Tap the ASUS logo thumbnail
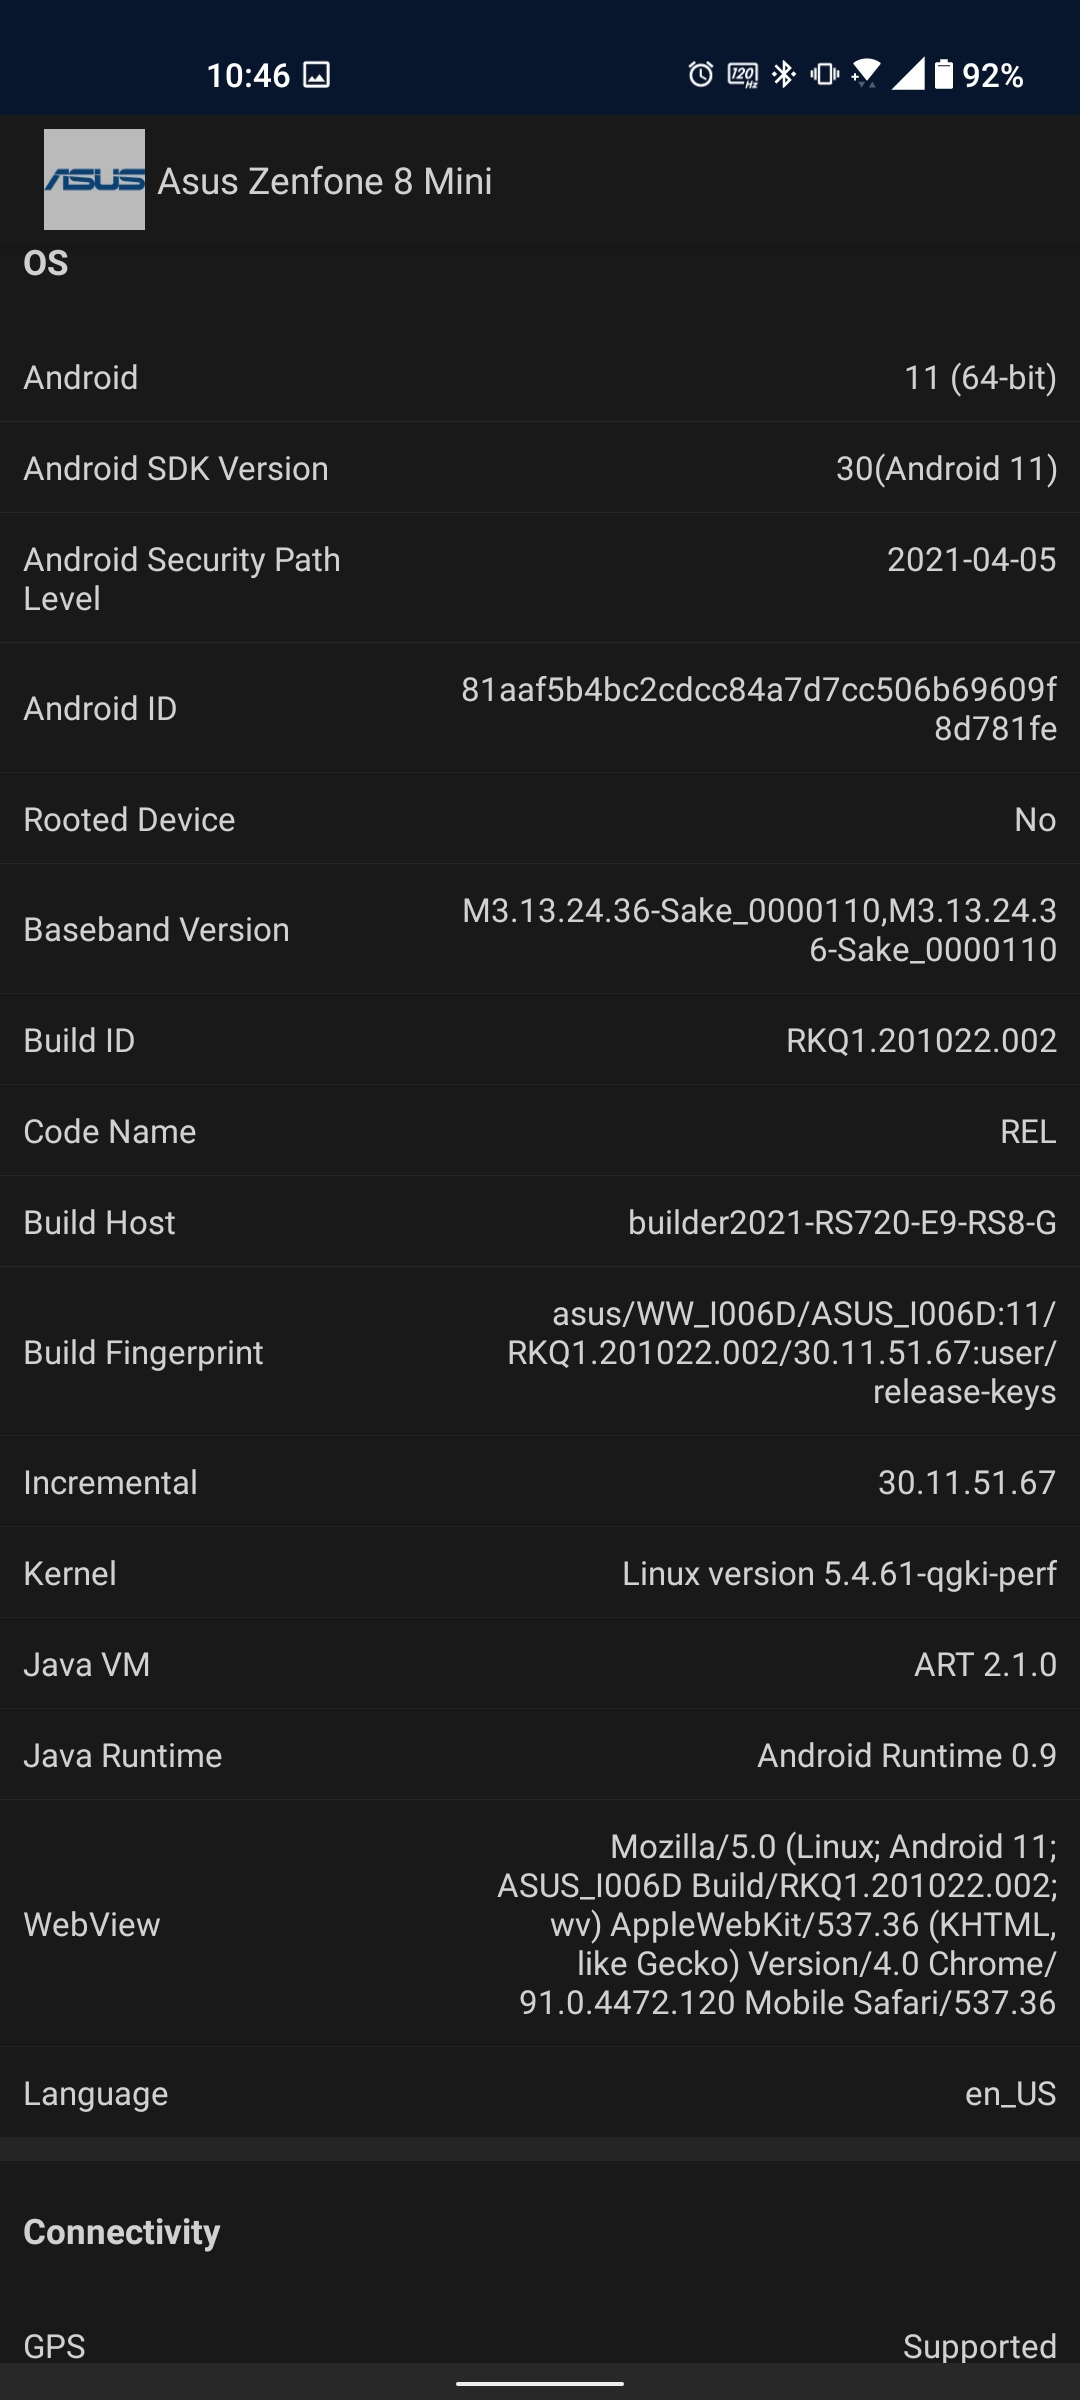The height and width of the screenshot is (2400, 1080). (x=94, y=180)
